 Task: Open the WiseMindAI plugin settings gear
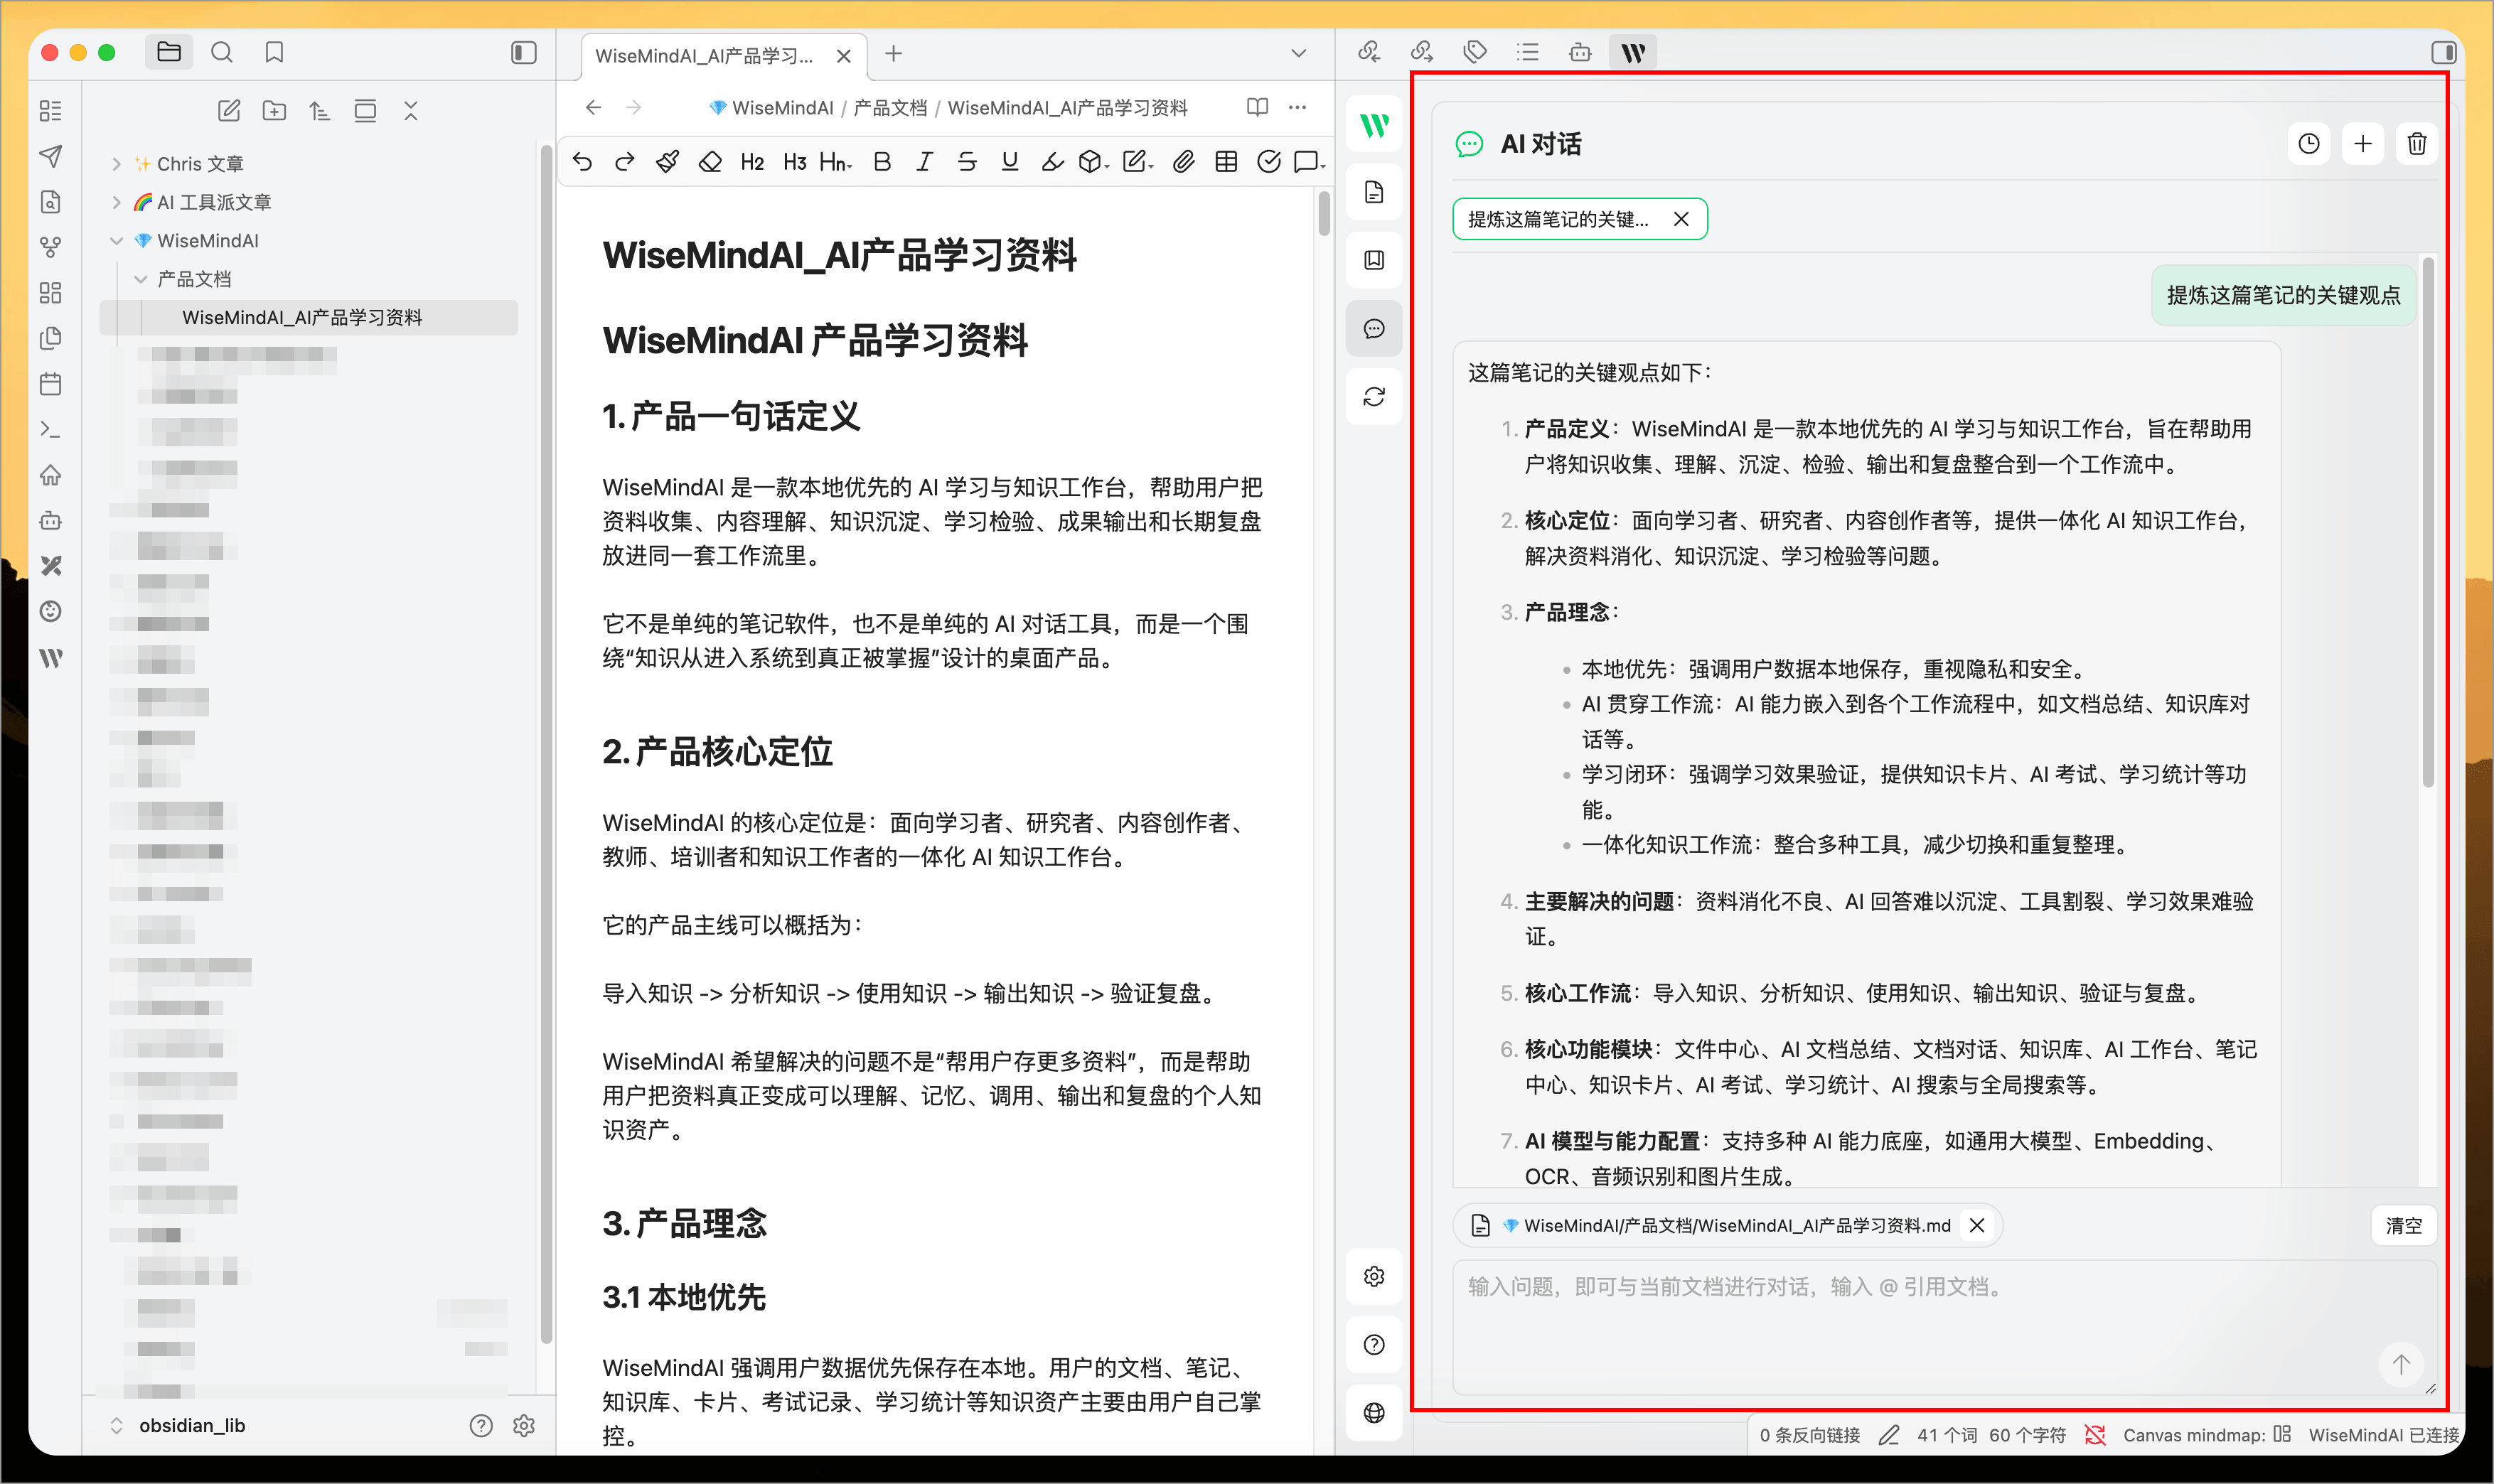tap(1374, 1276)
